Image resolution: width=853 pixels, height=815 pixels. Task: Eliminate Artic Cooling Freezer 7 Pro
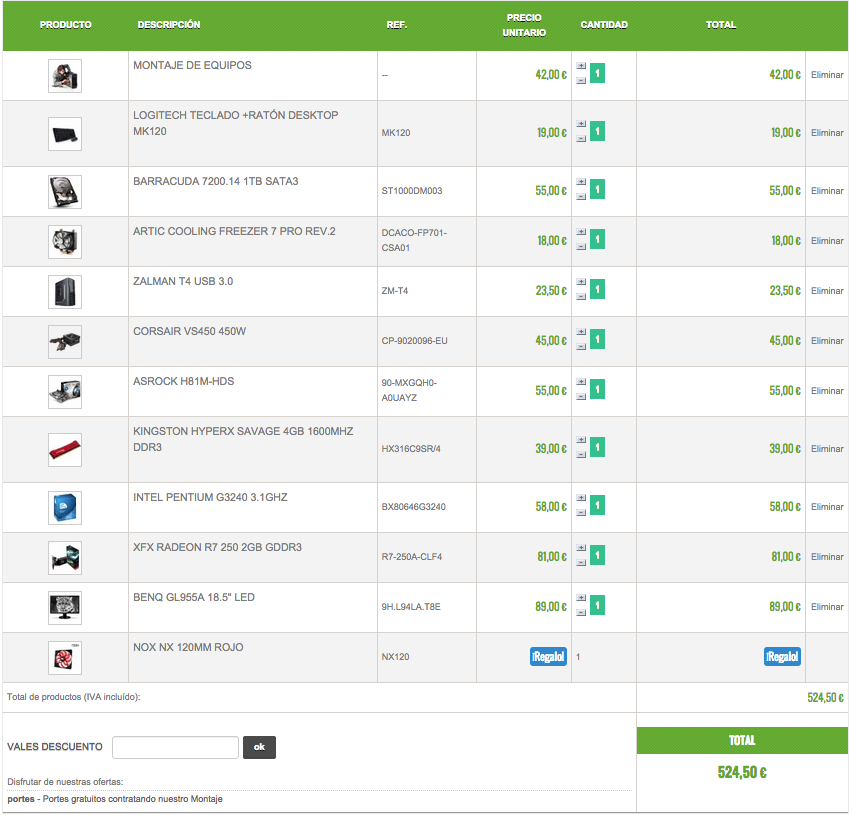pos(827,241)
